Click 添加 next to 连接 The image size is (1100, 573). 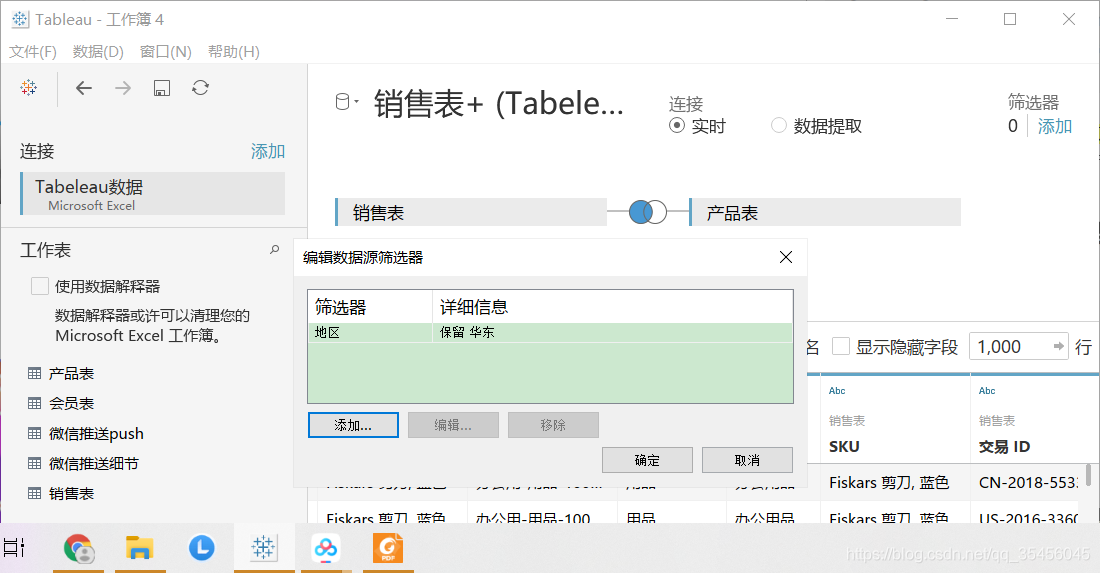click(268, 151)
